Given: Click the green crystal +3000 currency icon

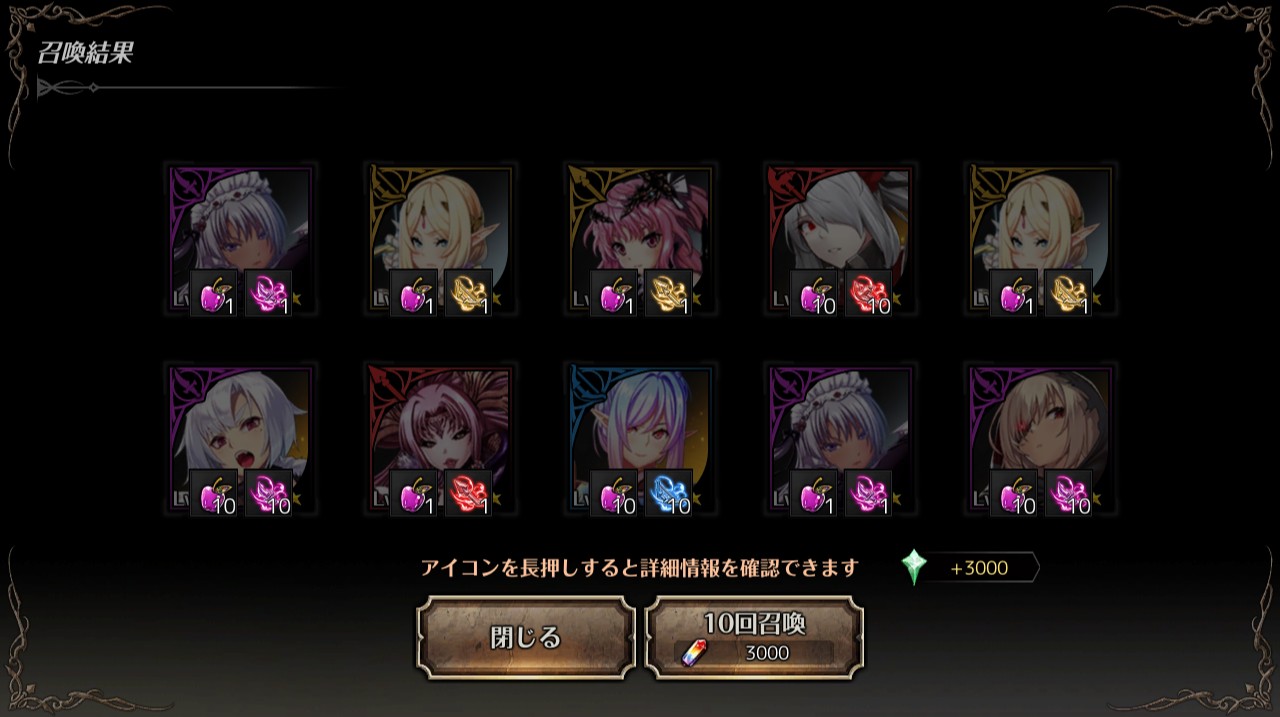Looking at the screenshot, I should [x=914, y=567].
